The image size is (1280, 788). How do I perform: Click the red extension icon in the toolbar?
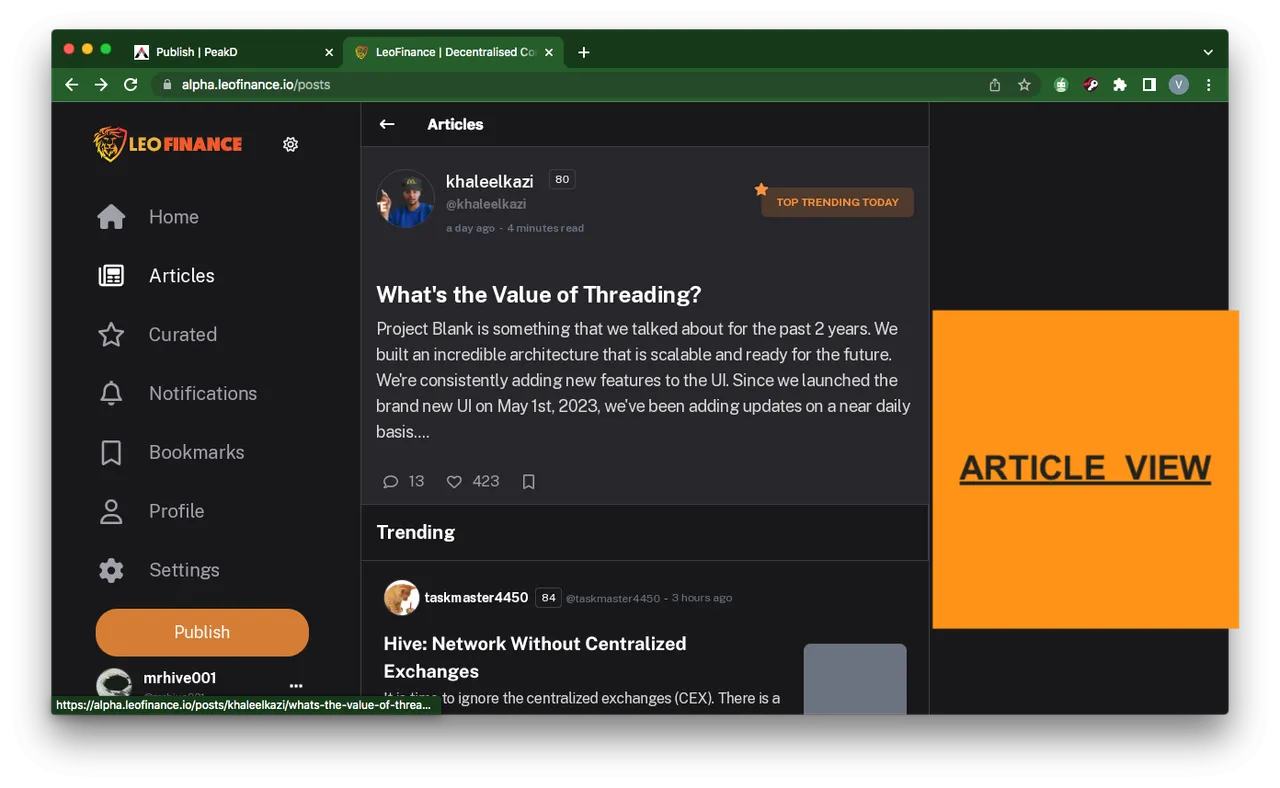[x=1091, y=85]
